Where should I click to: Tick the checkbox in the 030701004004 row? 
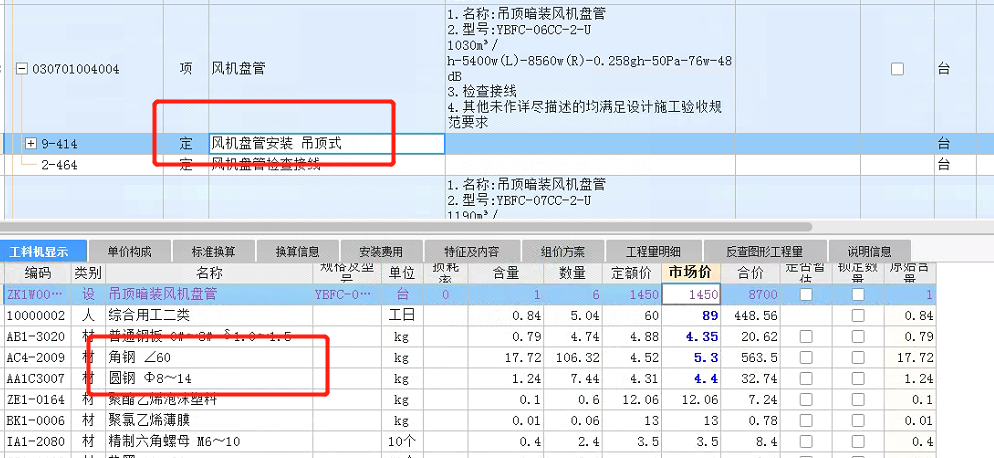[897, 69]
